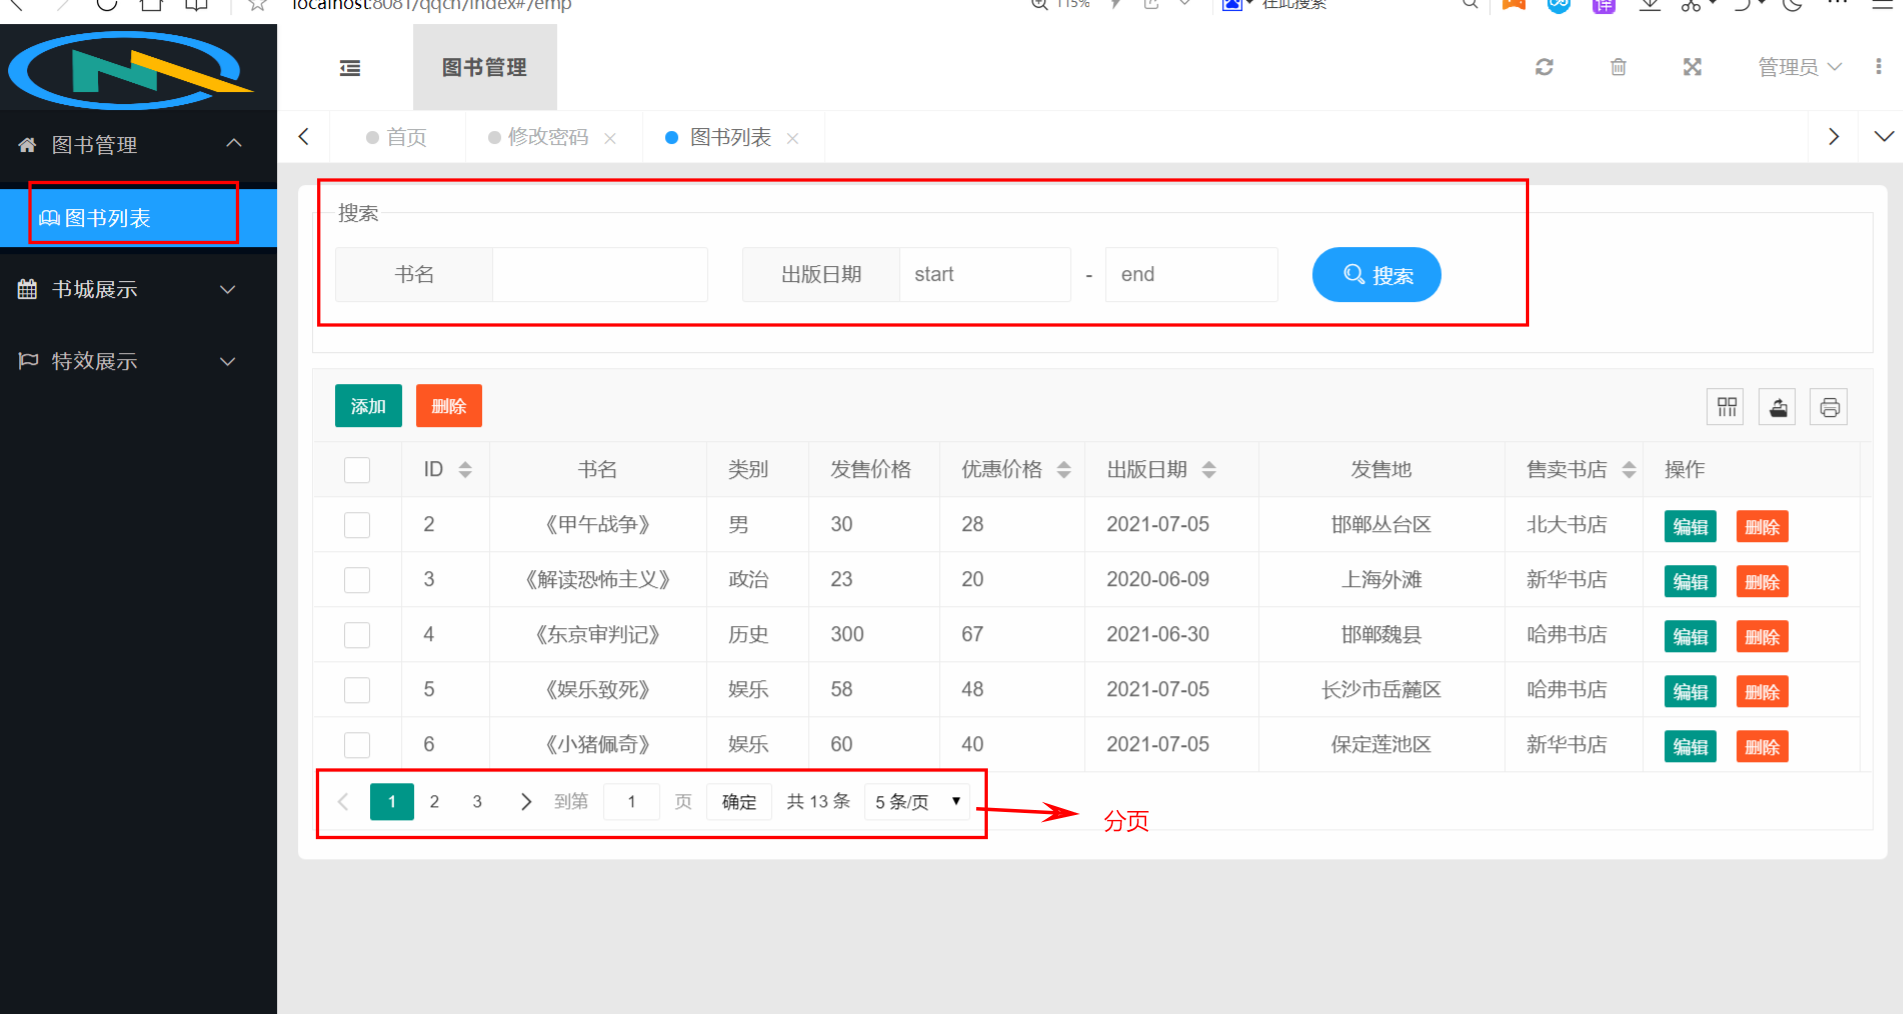Collapse the 图书管理 sidebar menu
Image resolution: width=1903 pixels, height=1014 pixels.
pyautogui.click(x=138, y=145)
